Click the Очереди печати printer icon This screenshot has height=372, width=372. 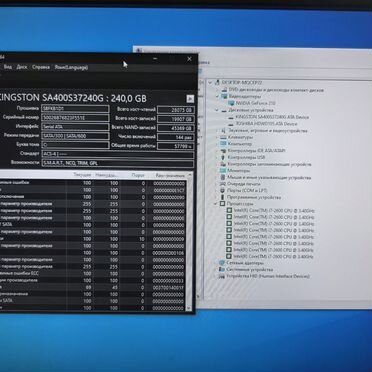[223, 184]
